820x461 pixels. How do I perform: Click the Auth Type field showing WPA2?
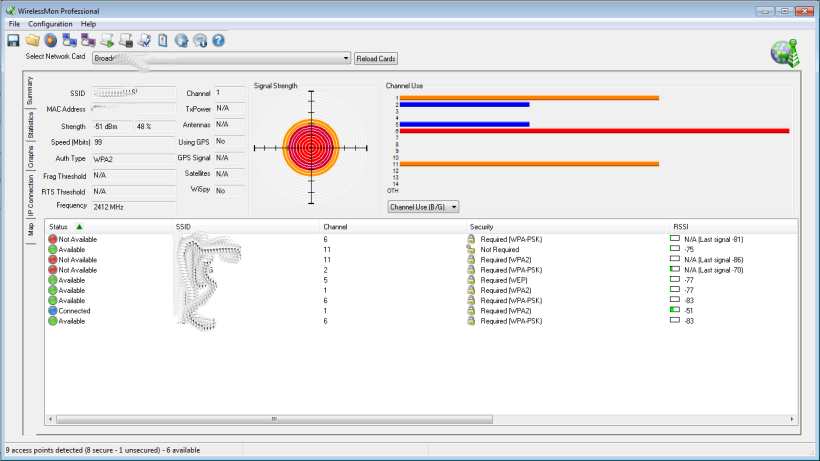134,159
